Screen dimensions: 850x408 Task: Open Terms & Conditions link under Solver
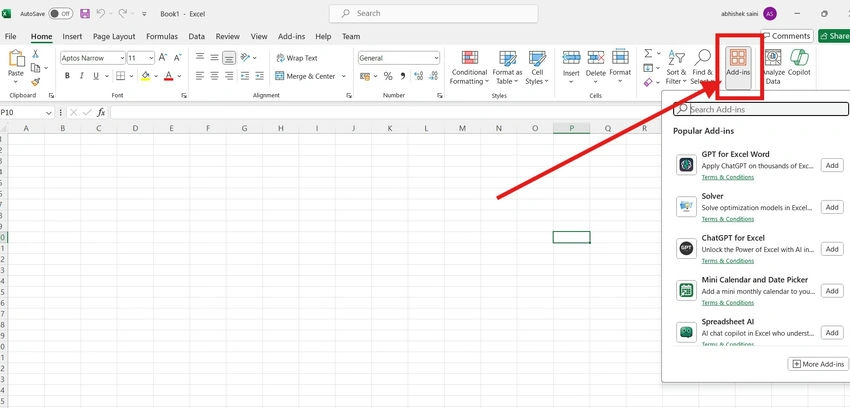[x=727, y=219]
